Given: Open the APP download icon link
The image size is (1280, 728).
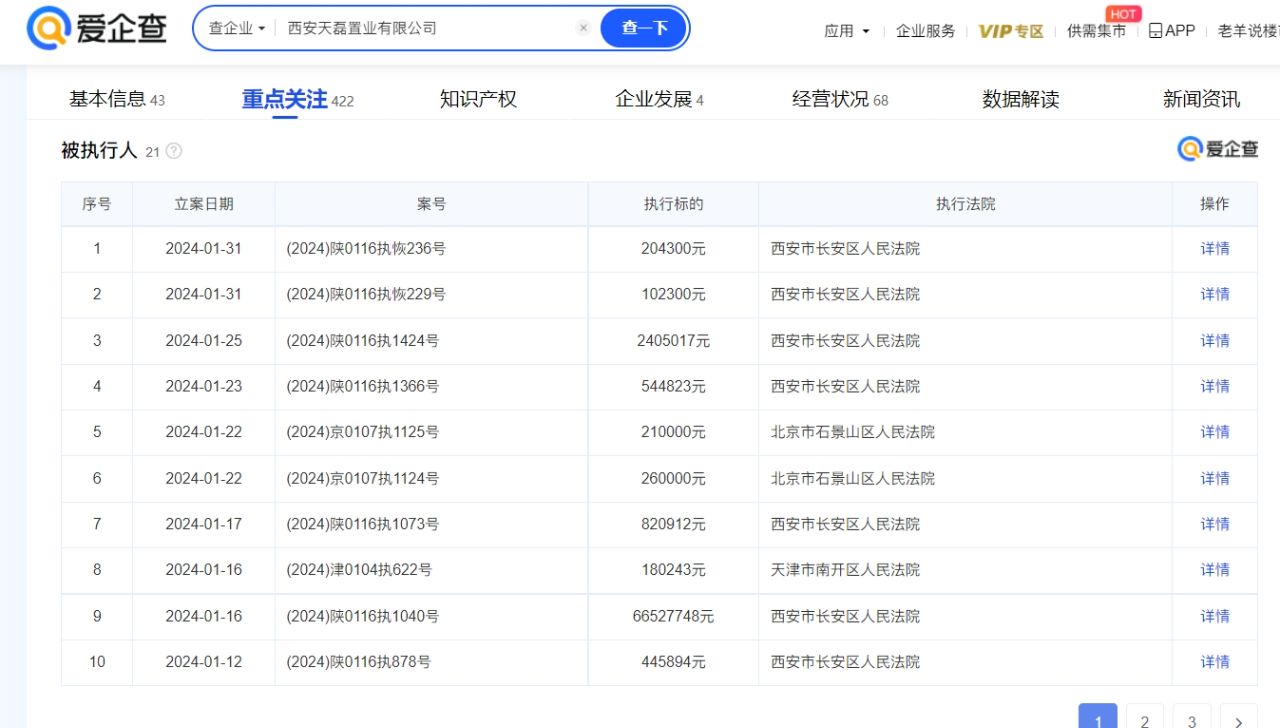Looking at the screenshot, I should pyautogui.click(x=1171, y=30).
